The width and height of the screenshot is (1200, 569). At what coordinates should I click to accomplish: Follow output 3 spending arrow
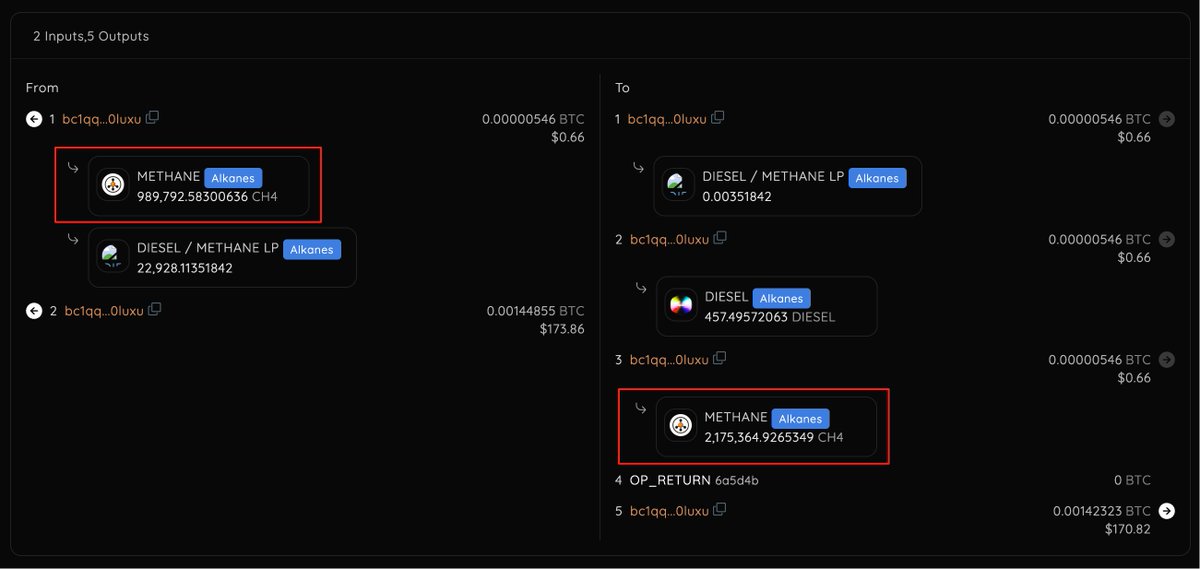pos(1166,359)
